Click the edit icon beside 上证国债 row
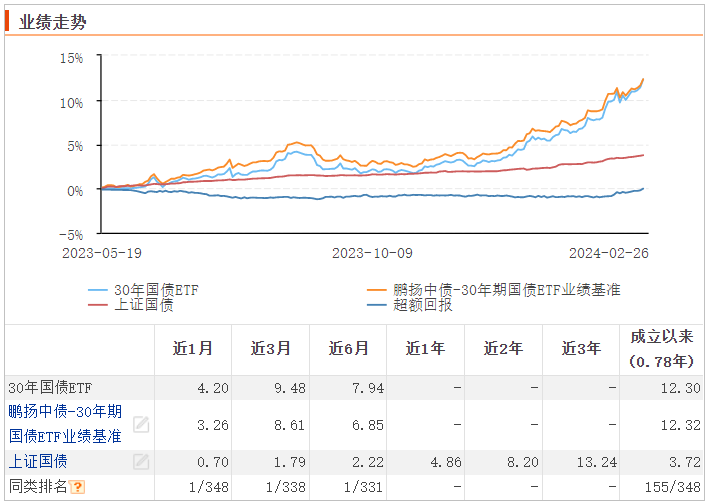Image resolution: width=708 pixels, height=504 pixels. pos(141,461)
